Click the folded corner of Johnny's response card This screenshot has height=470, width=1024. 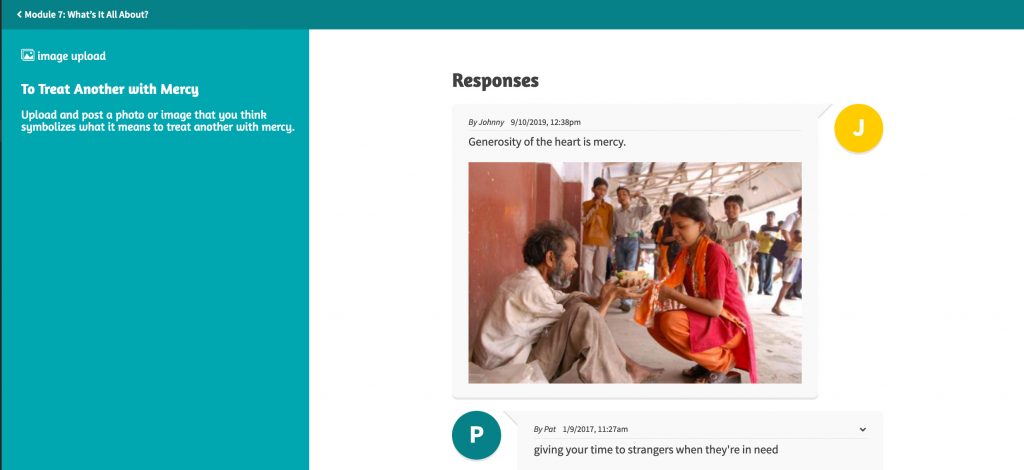coord(824,111)
